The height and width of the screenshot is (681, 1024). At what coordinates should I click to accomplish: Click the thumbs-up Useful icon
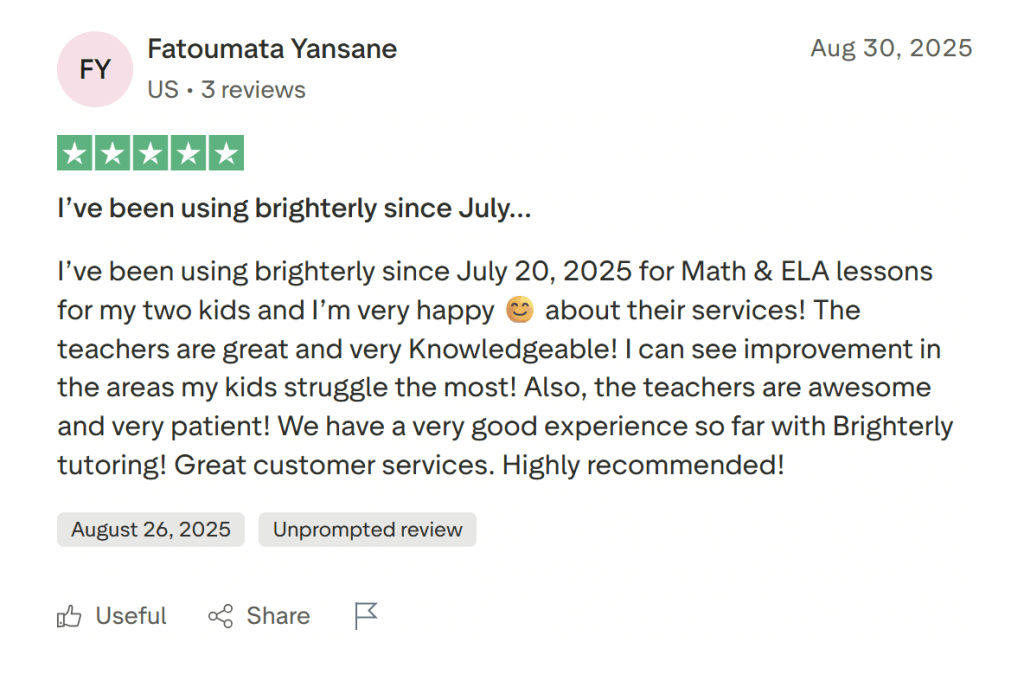point(69,616)
